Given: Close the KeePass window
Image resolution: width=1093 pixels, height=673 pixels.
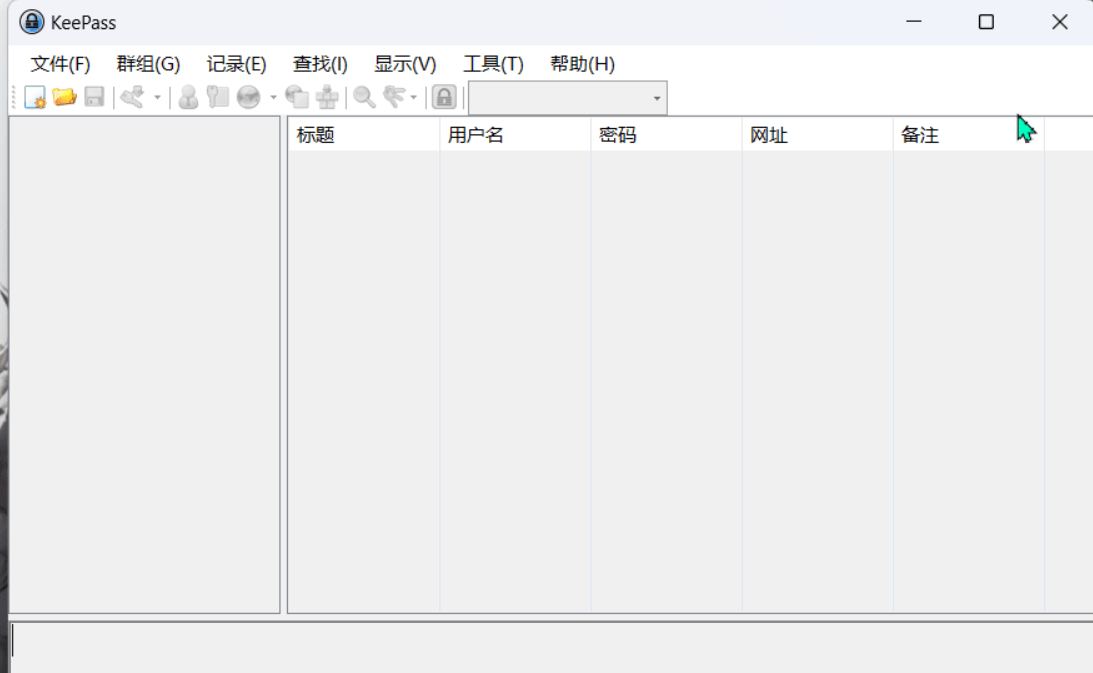Looking at the screenshot, I should click(1060, 22).
